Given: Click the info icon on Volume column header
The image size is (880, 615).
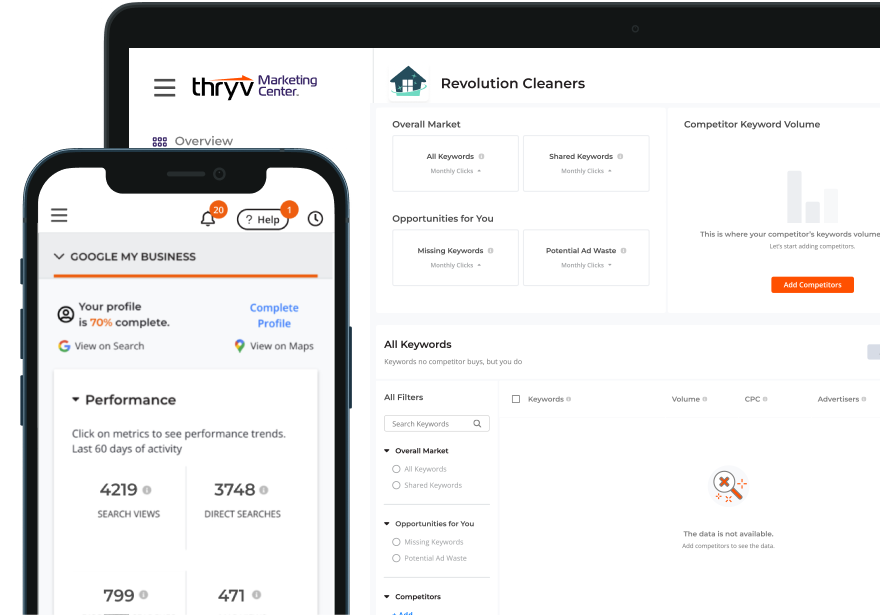Looking at the screenshot, I should click(x=705, y=400).
